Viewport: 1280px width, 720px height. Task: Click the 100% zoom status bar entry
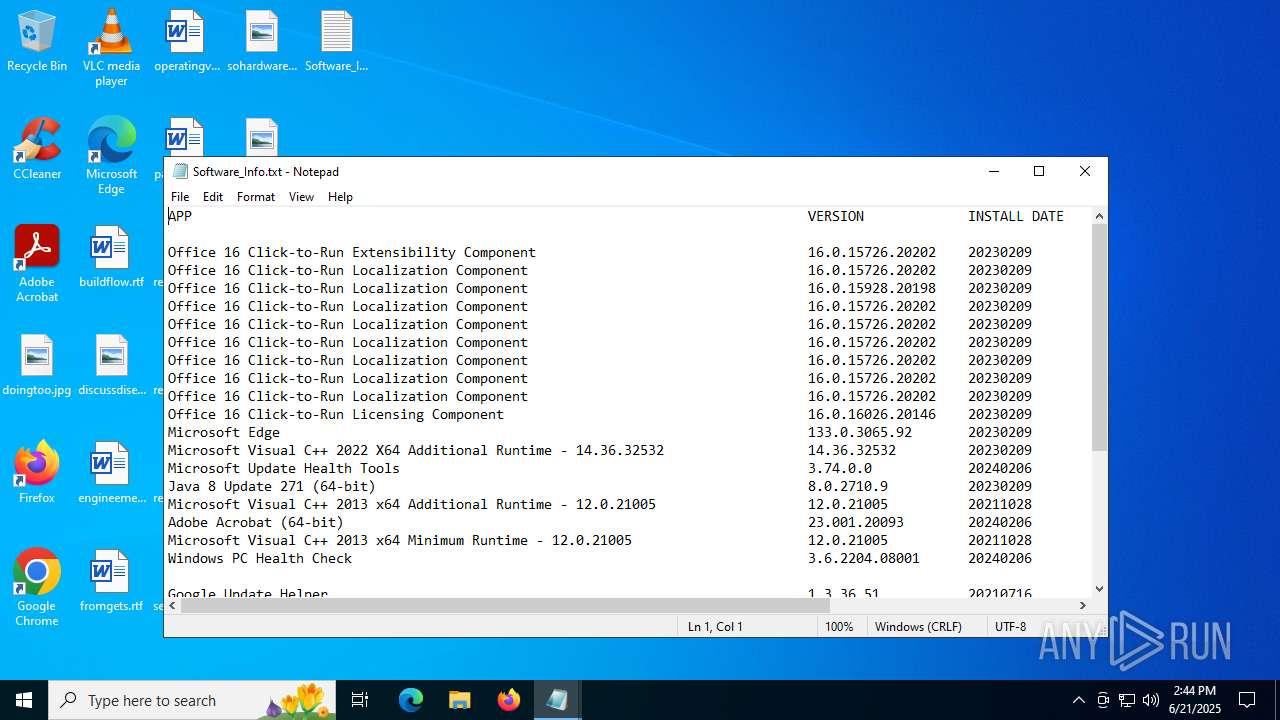839,627
